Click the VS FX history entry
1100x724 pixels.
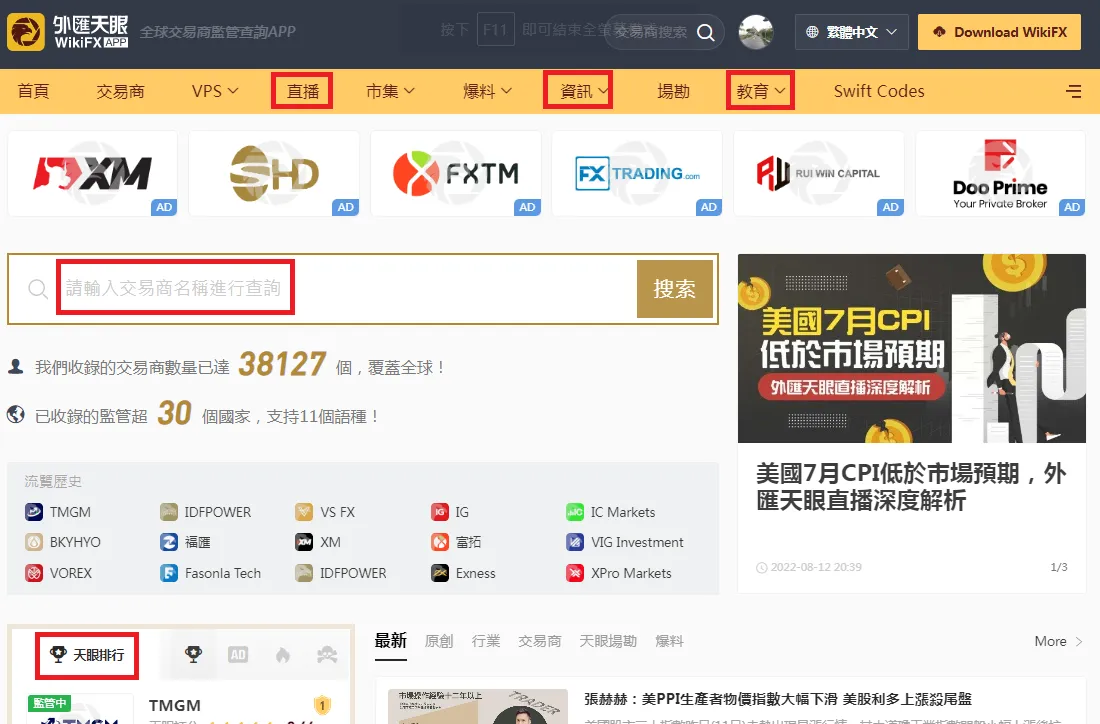(x=326, y=512)
